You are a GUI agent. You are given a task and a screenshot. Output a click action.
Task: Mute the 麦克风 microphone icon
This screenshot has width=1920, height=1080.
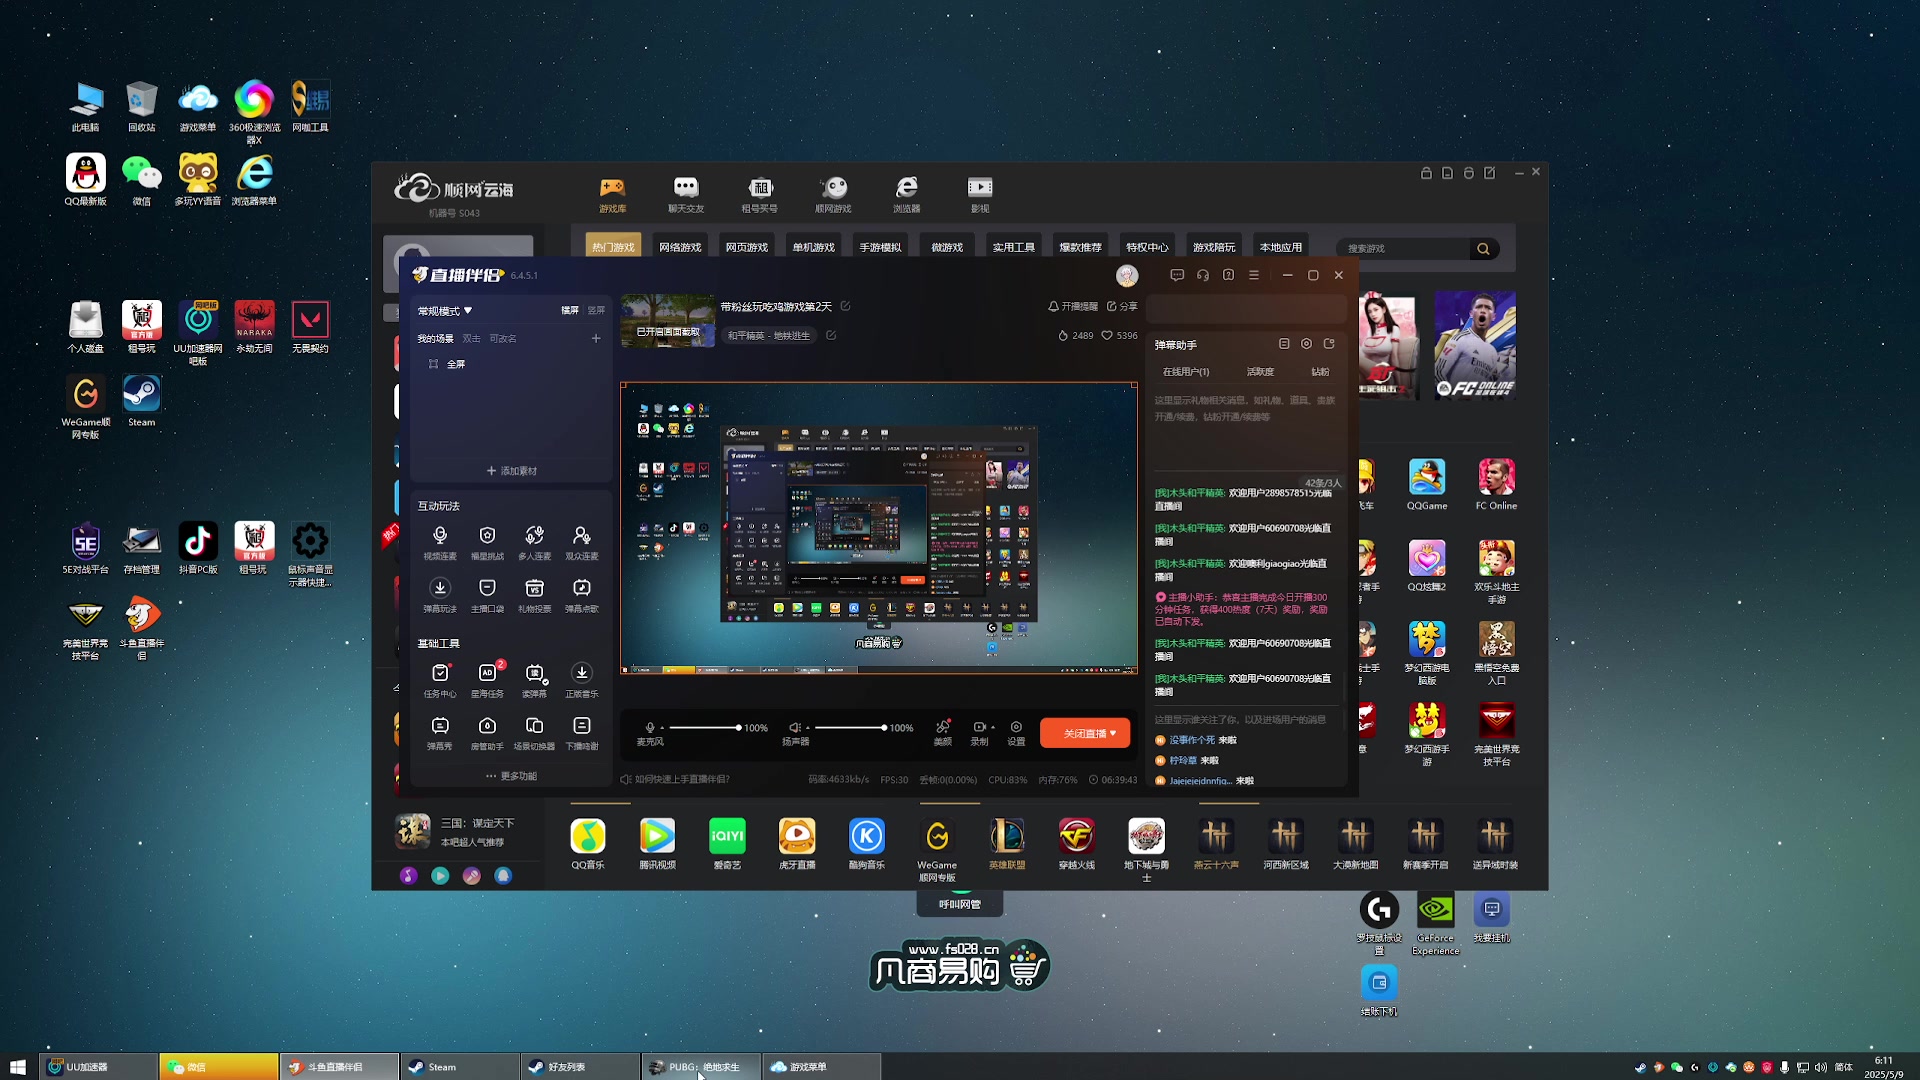pyautogui.click(x=650, y=728)
